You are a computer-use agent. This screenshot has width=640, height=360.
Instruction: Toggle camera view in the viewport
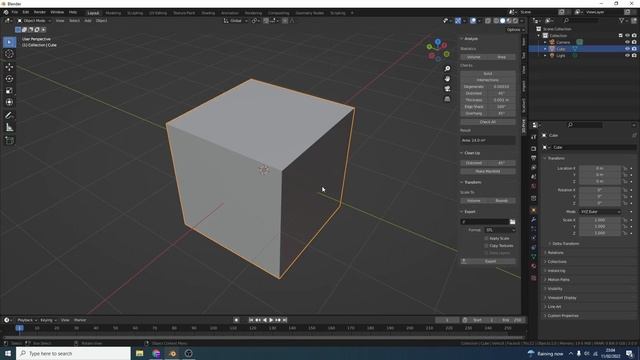[447, 89]
